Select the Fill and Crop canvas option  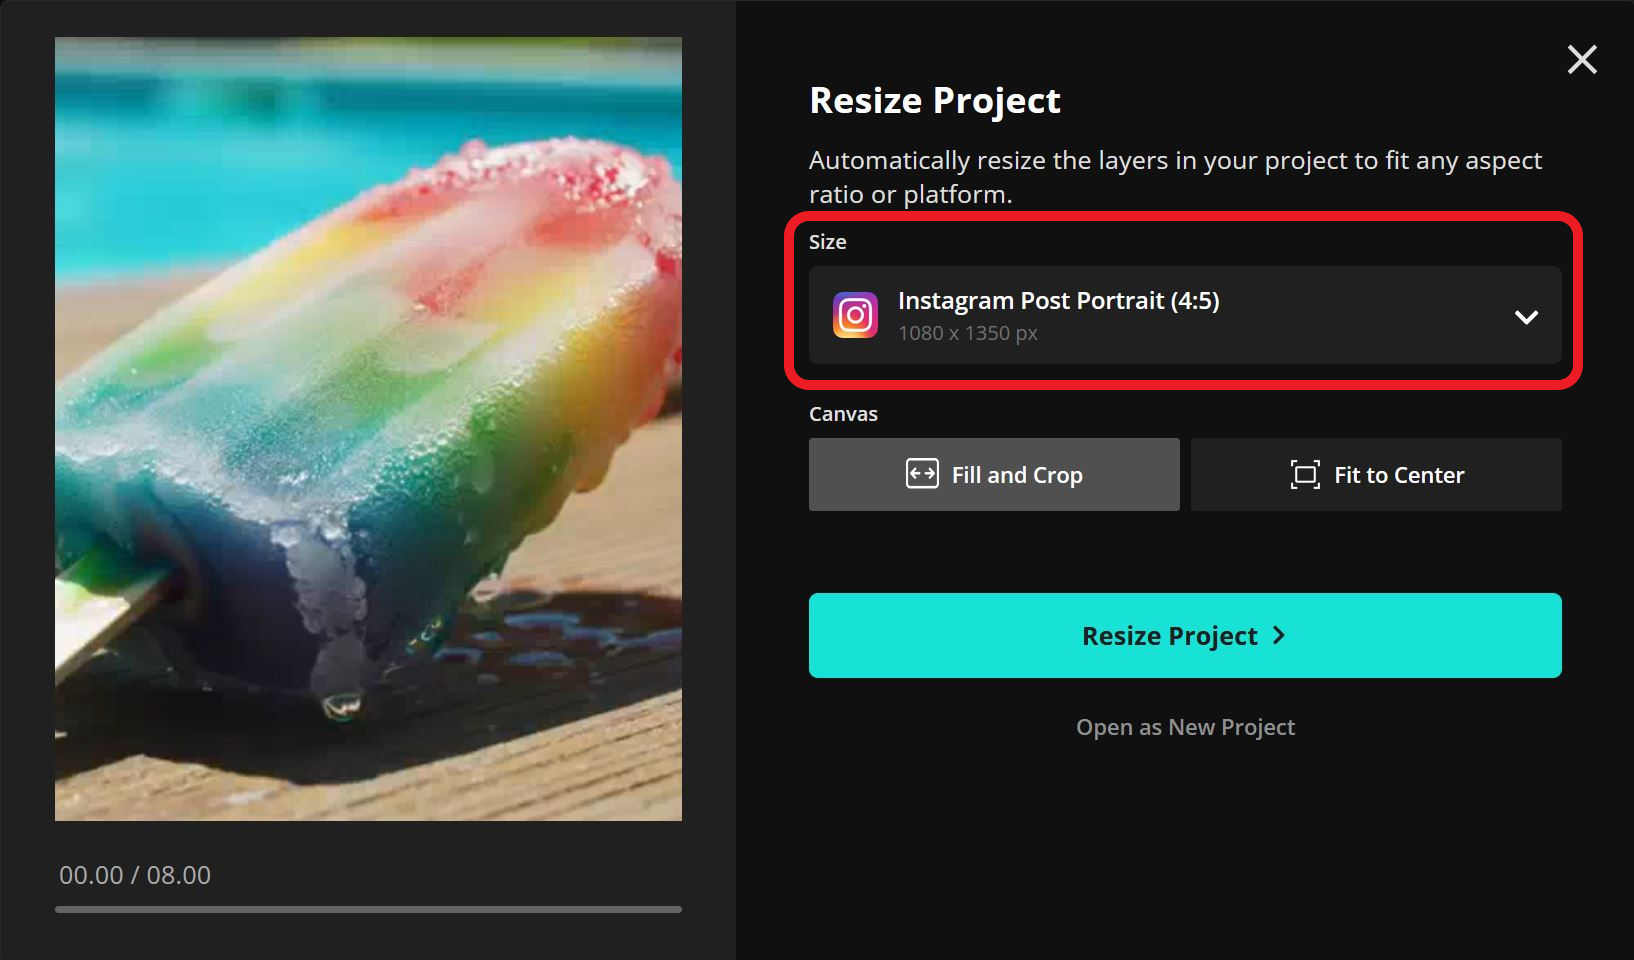coord(993,474)
